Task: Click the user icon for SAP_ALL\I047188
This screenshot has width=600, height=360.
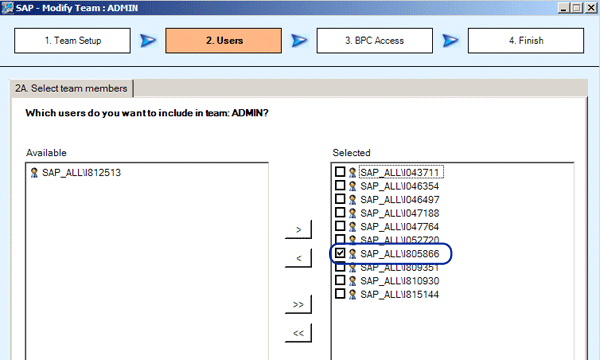Action: (x=352, y=213)
